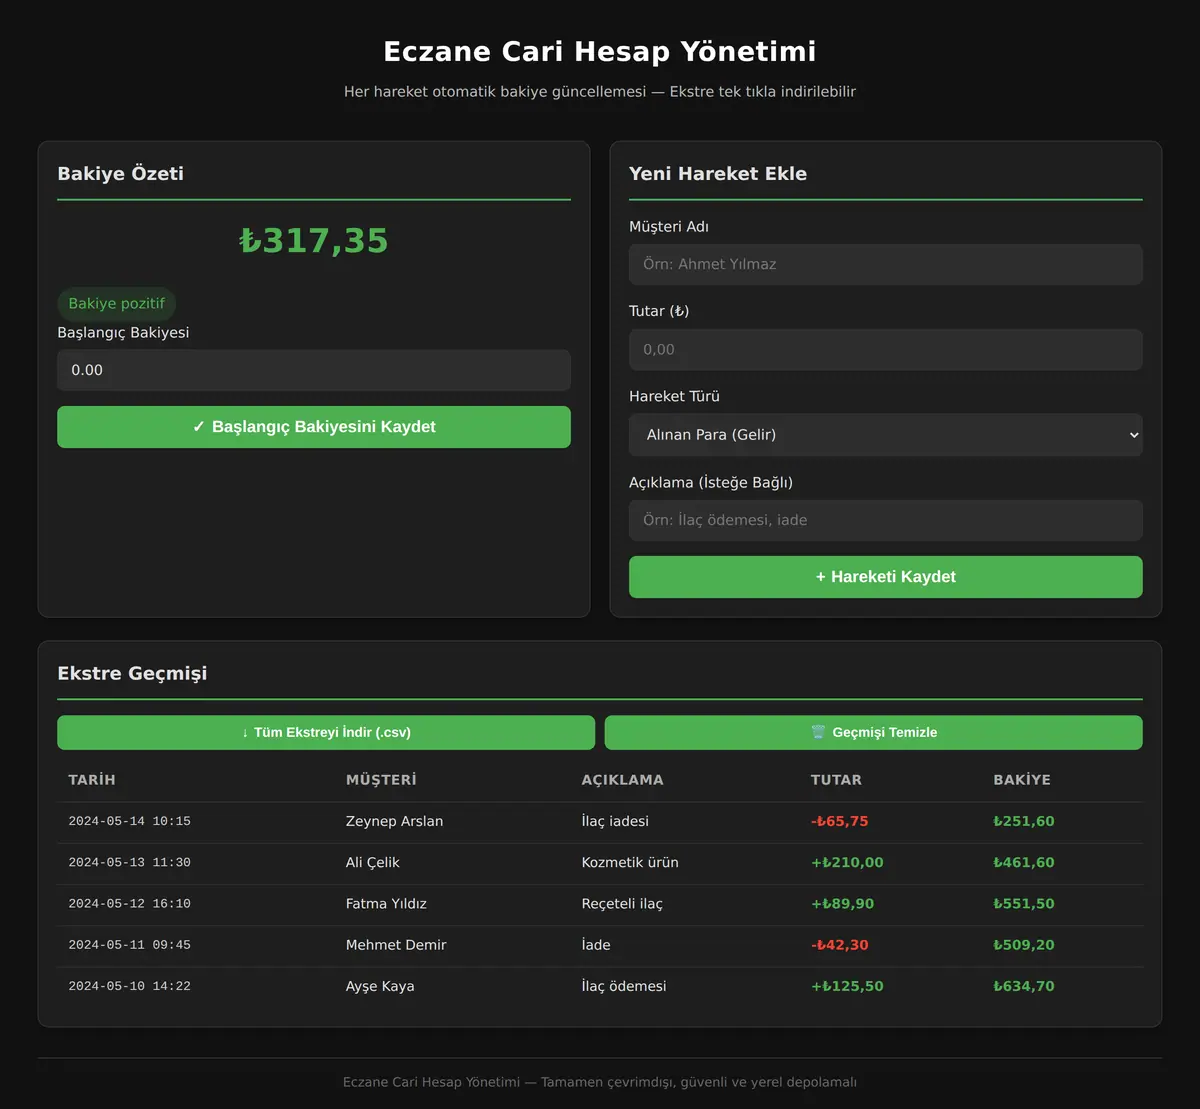Click the ₺509,20 balance value
The width and height of the screenshot is (1200, 1109).
coord(1024,945)
